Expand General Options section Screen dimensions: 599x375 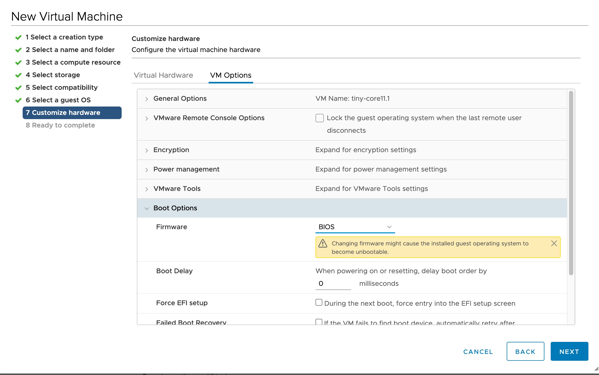click(146, 99)
